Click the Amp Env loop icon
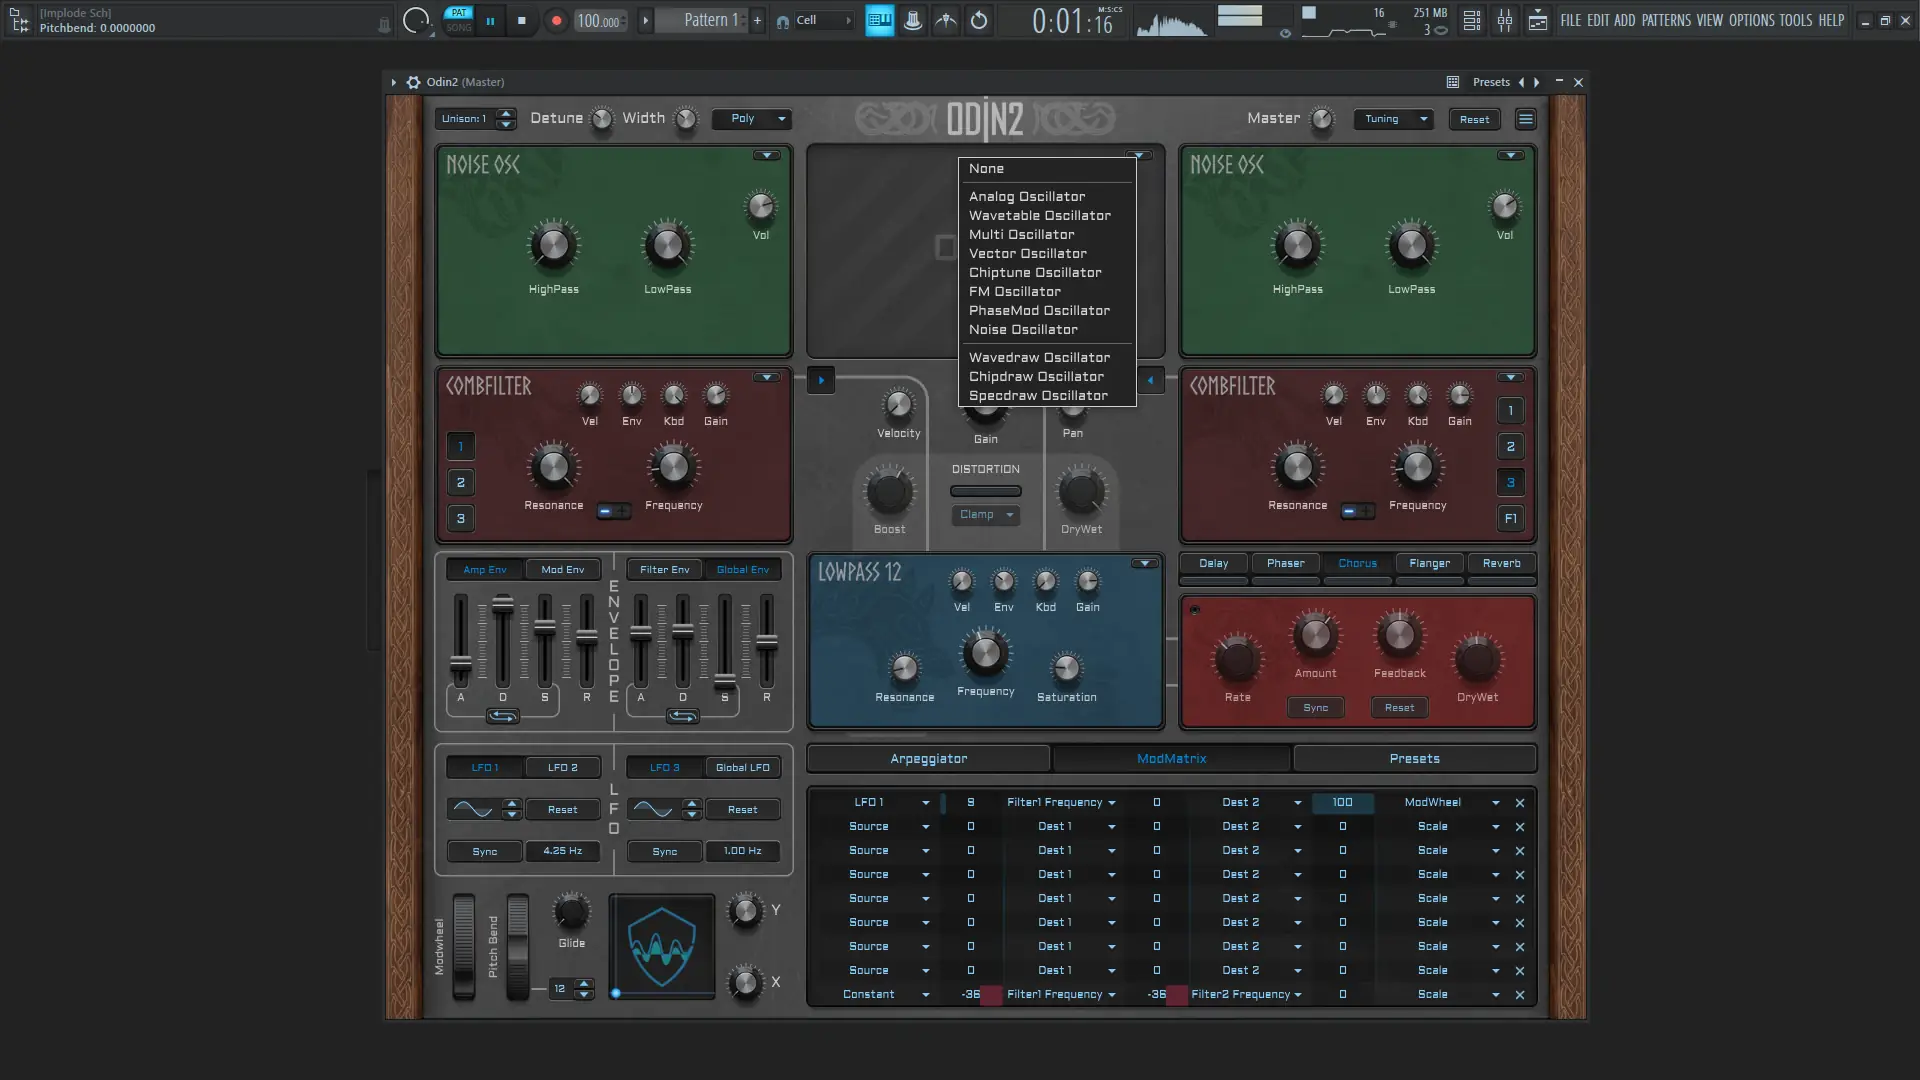 [502, 716]
